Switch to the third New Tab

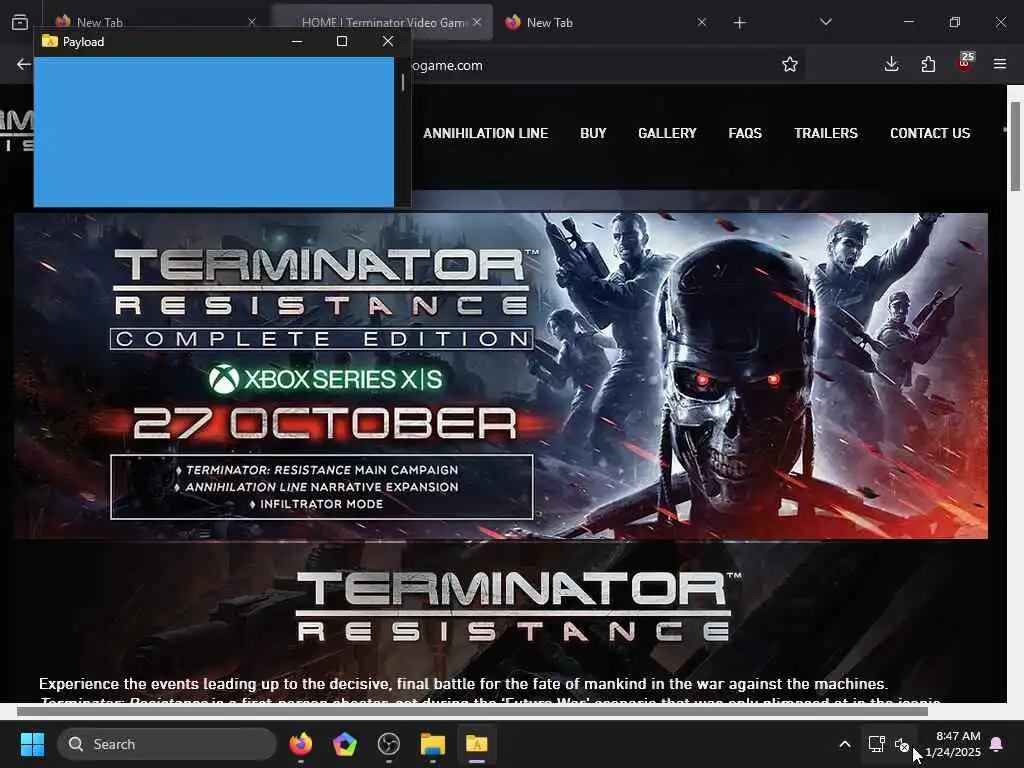tap(604, 22)
